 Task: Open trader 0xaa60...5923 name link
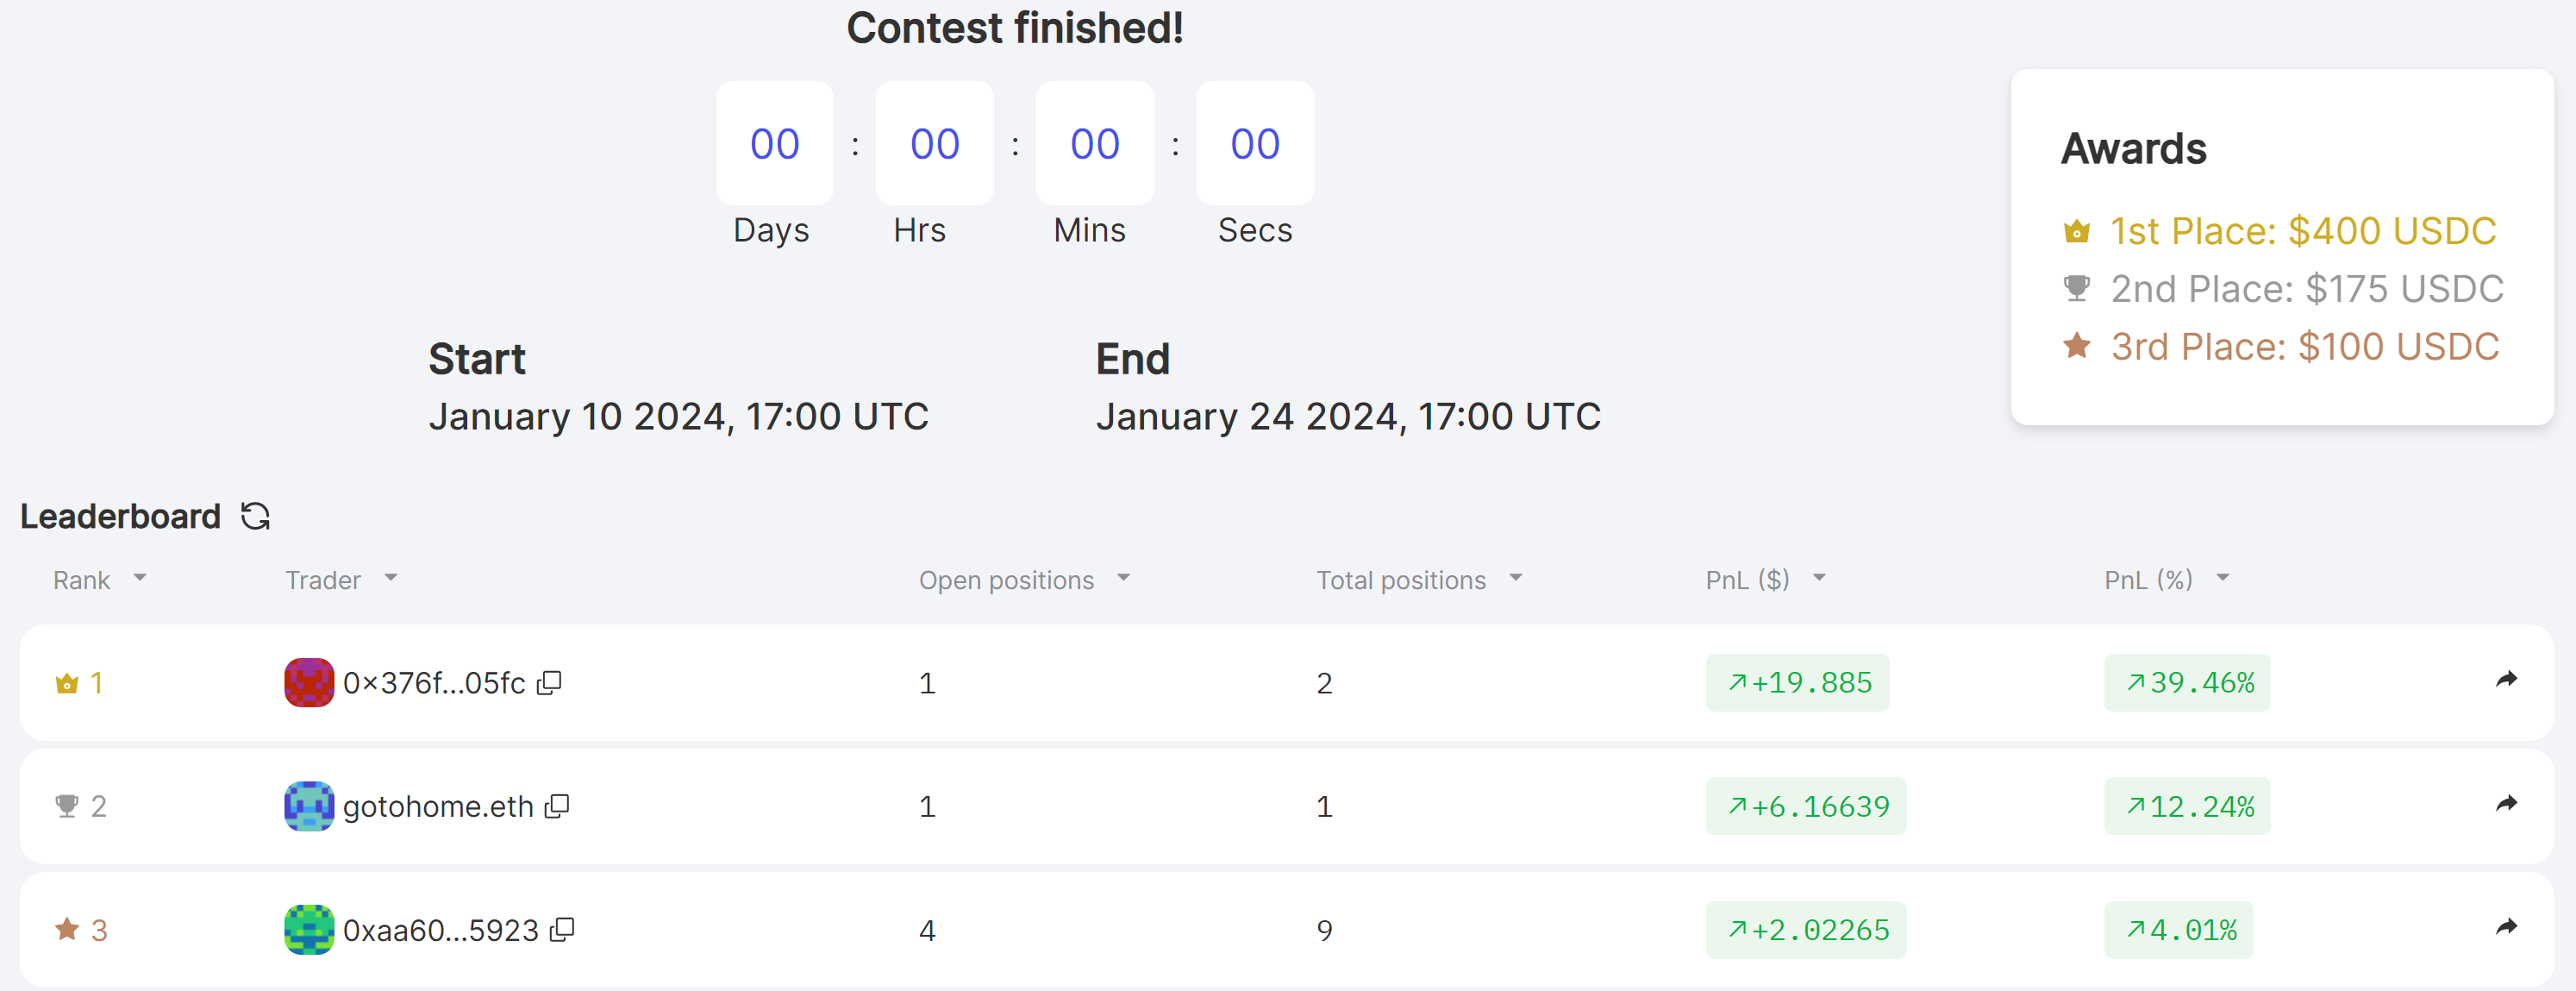click(440, 930)
